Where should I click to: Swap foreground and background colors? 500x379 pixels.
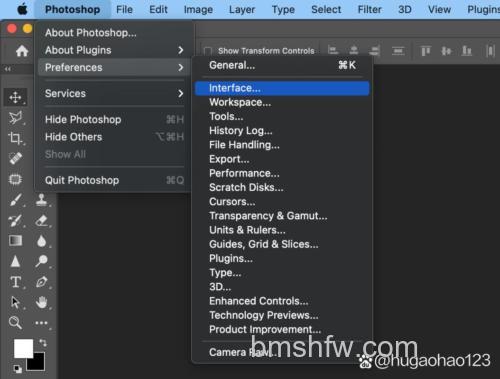[x=43, y=342]
